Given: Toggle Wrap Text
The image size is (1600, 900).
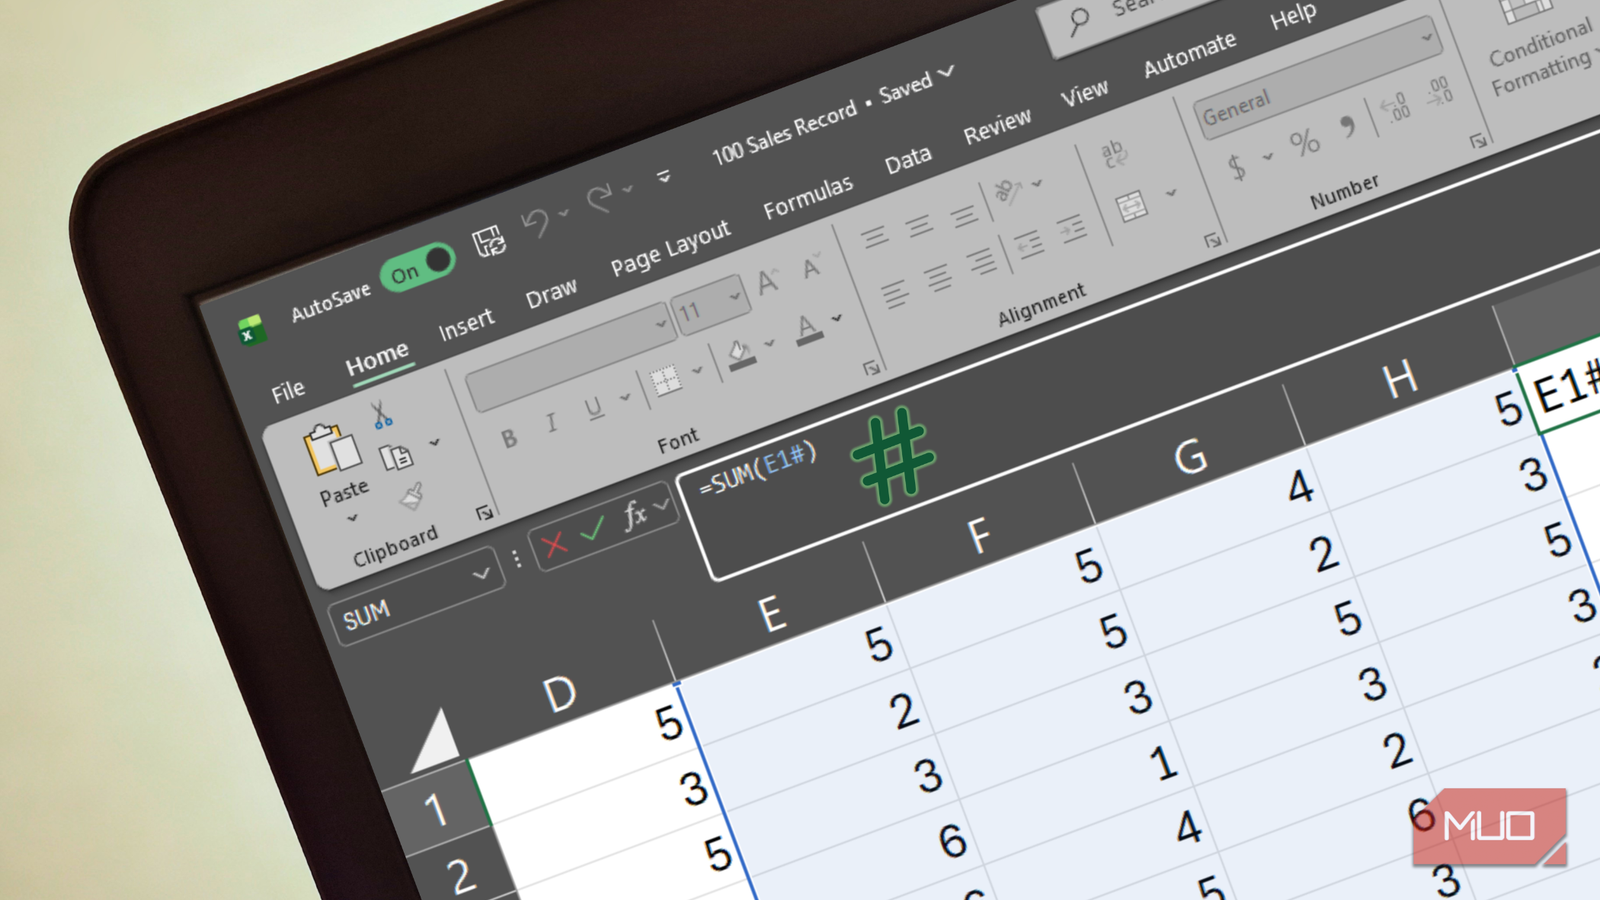Looking at the screenshot, I should (x=1113, y=154).
